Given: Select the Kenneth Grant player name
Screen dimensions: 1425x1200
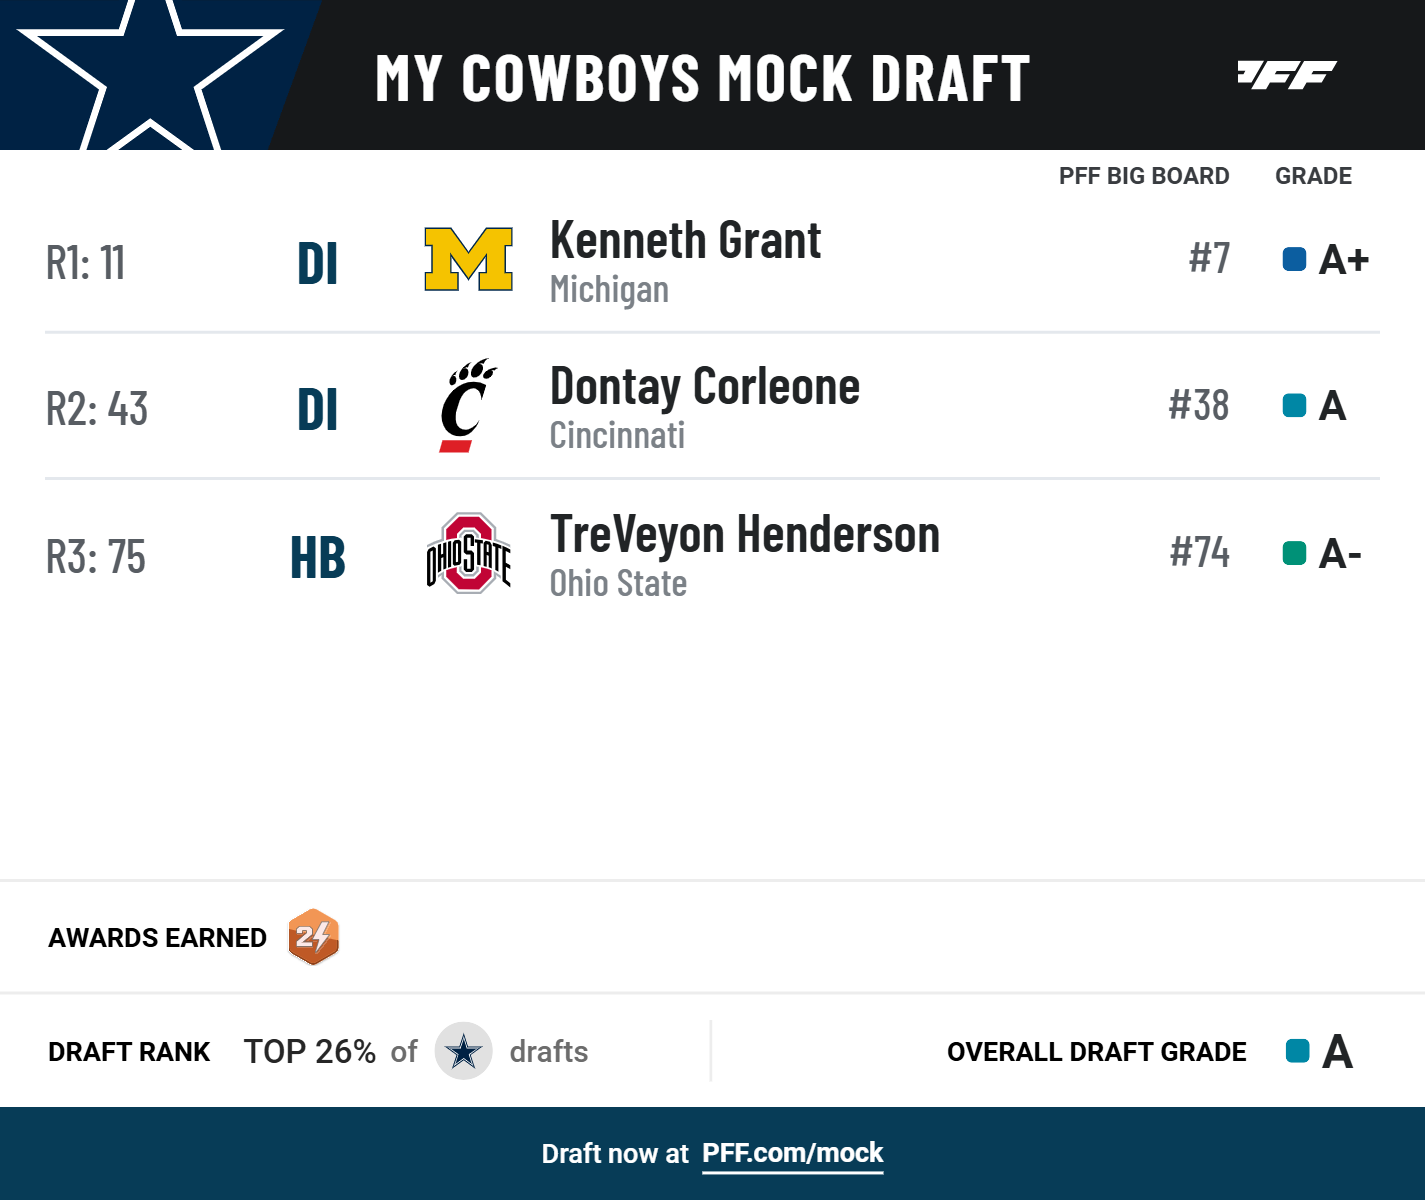Looking at the screenshot, I should tap(685, 241).
